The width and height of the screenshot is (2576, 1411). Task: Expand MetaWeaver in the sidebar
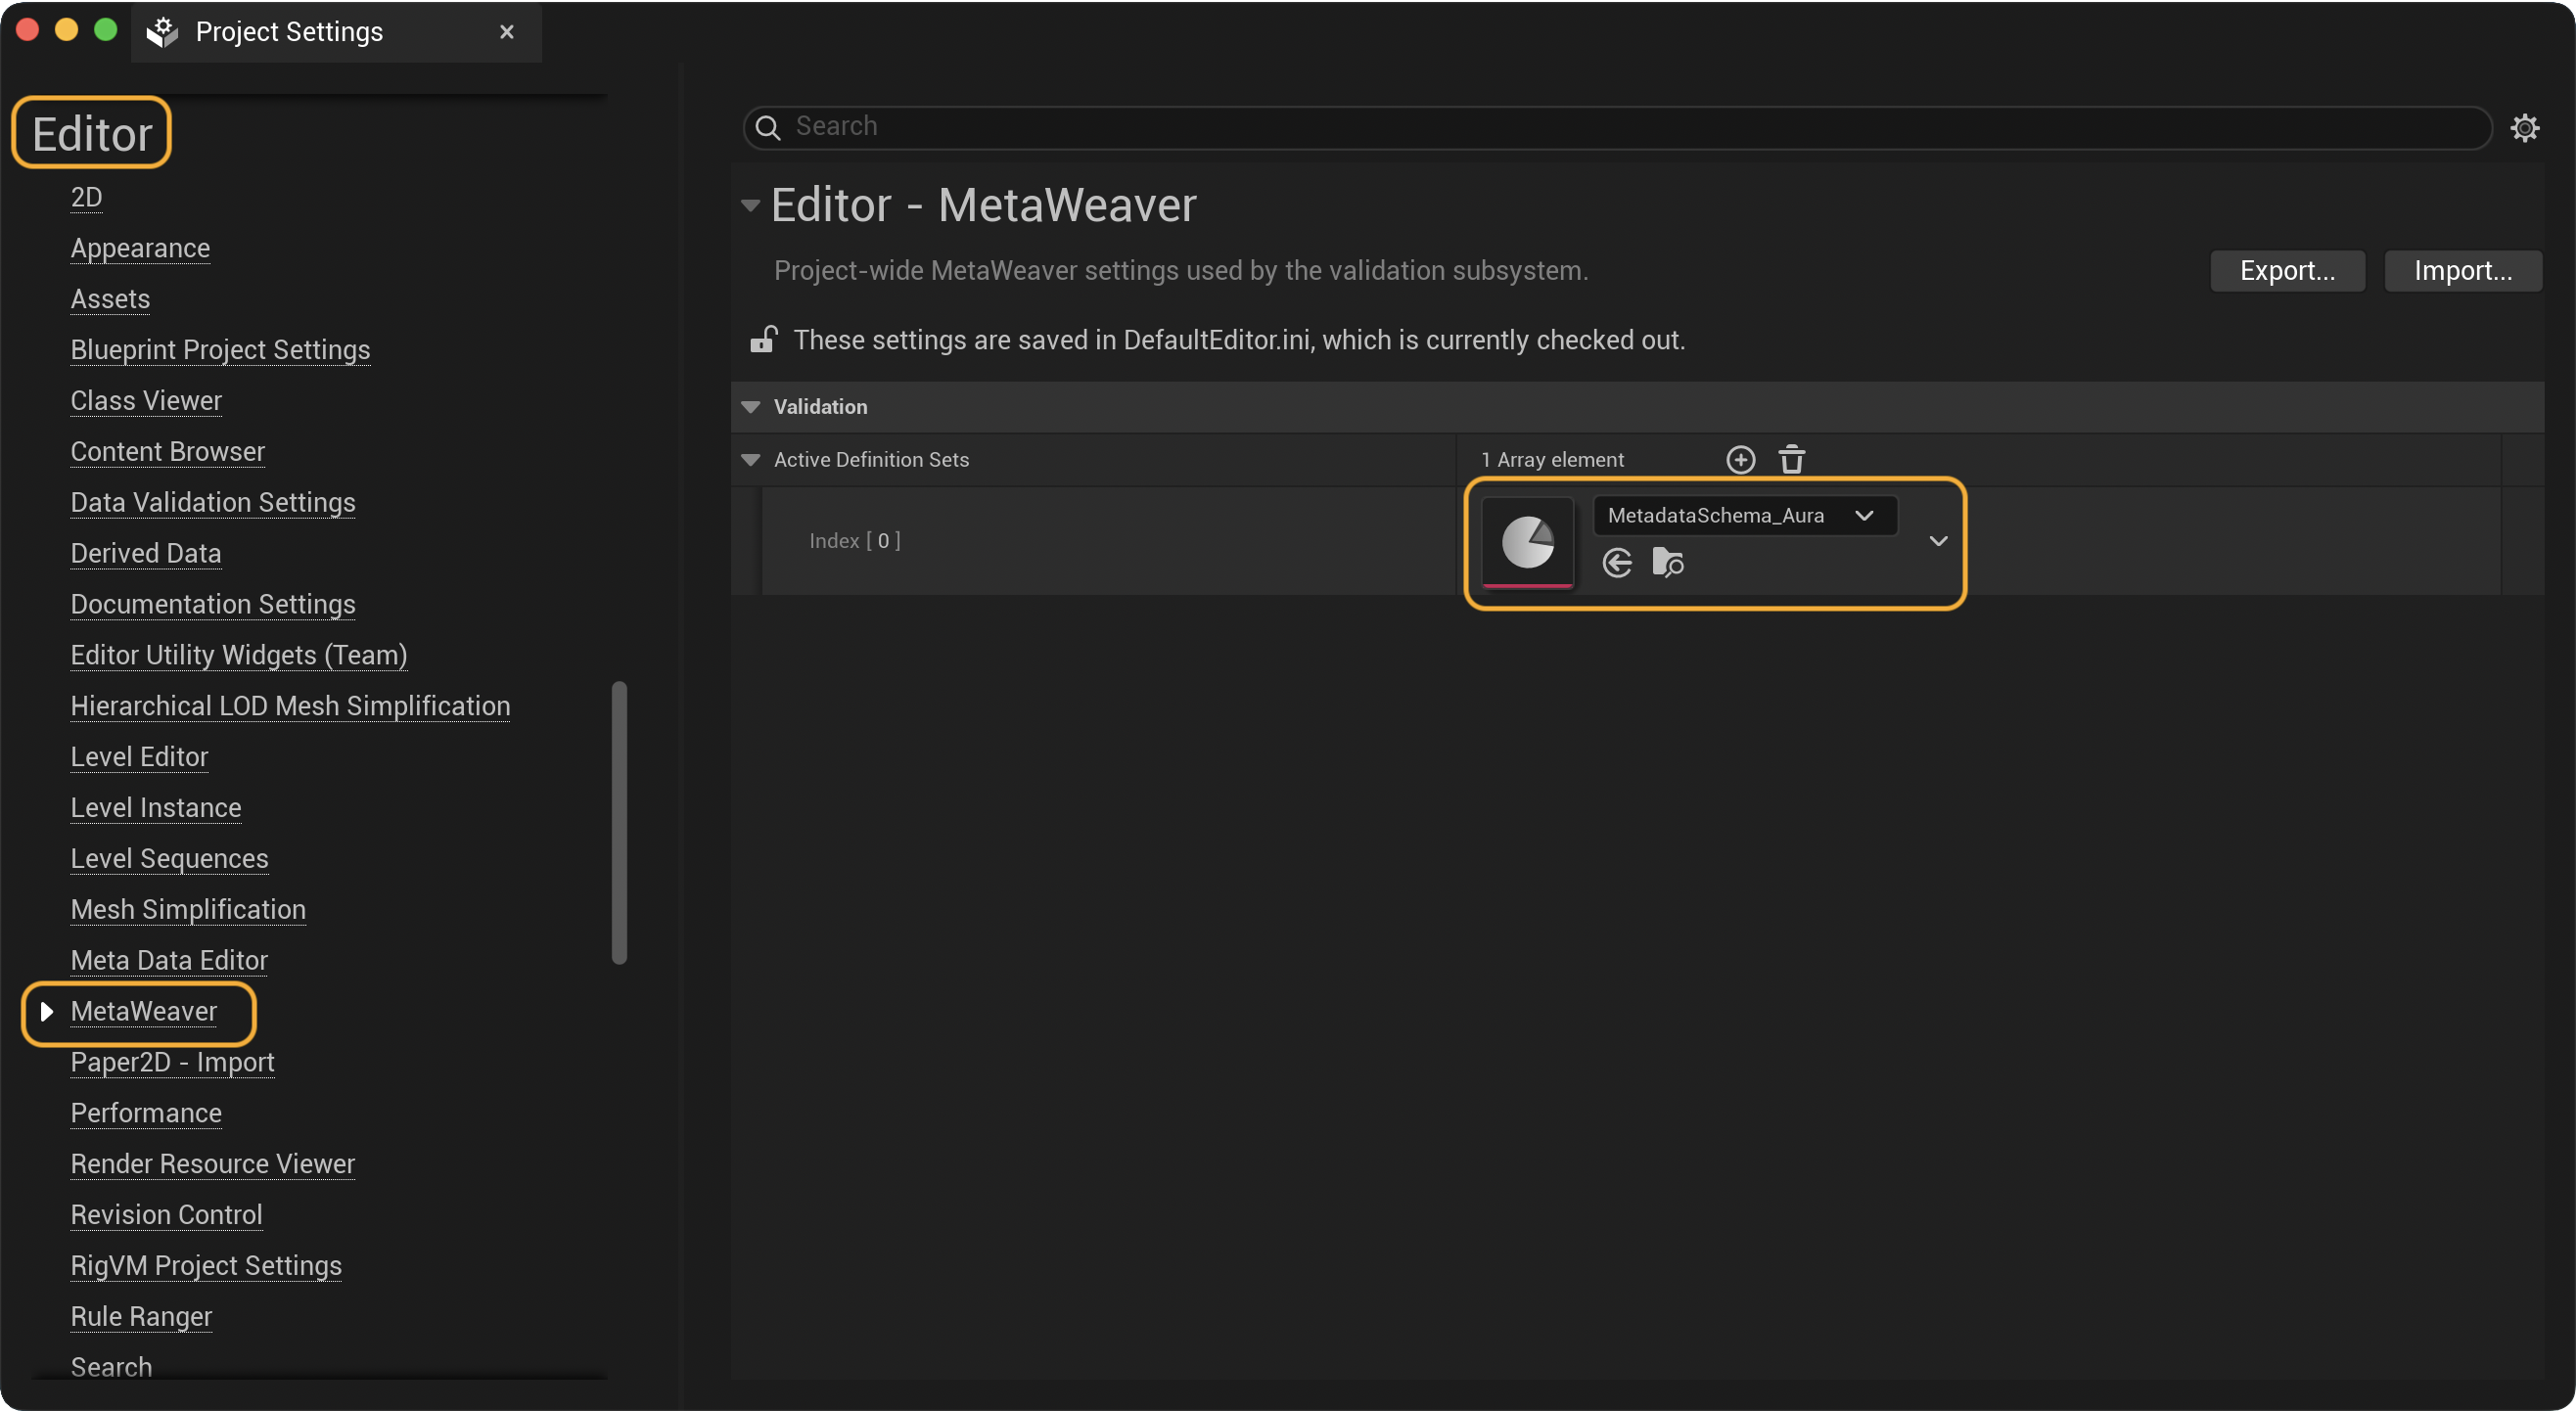47,1011
